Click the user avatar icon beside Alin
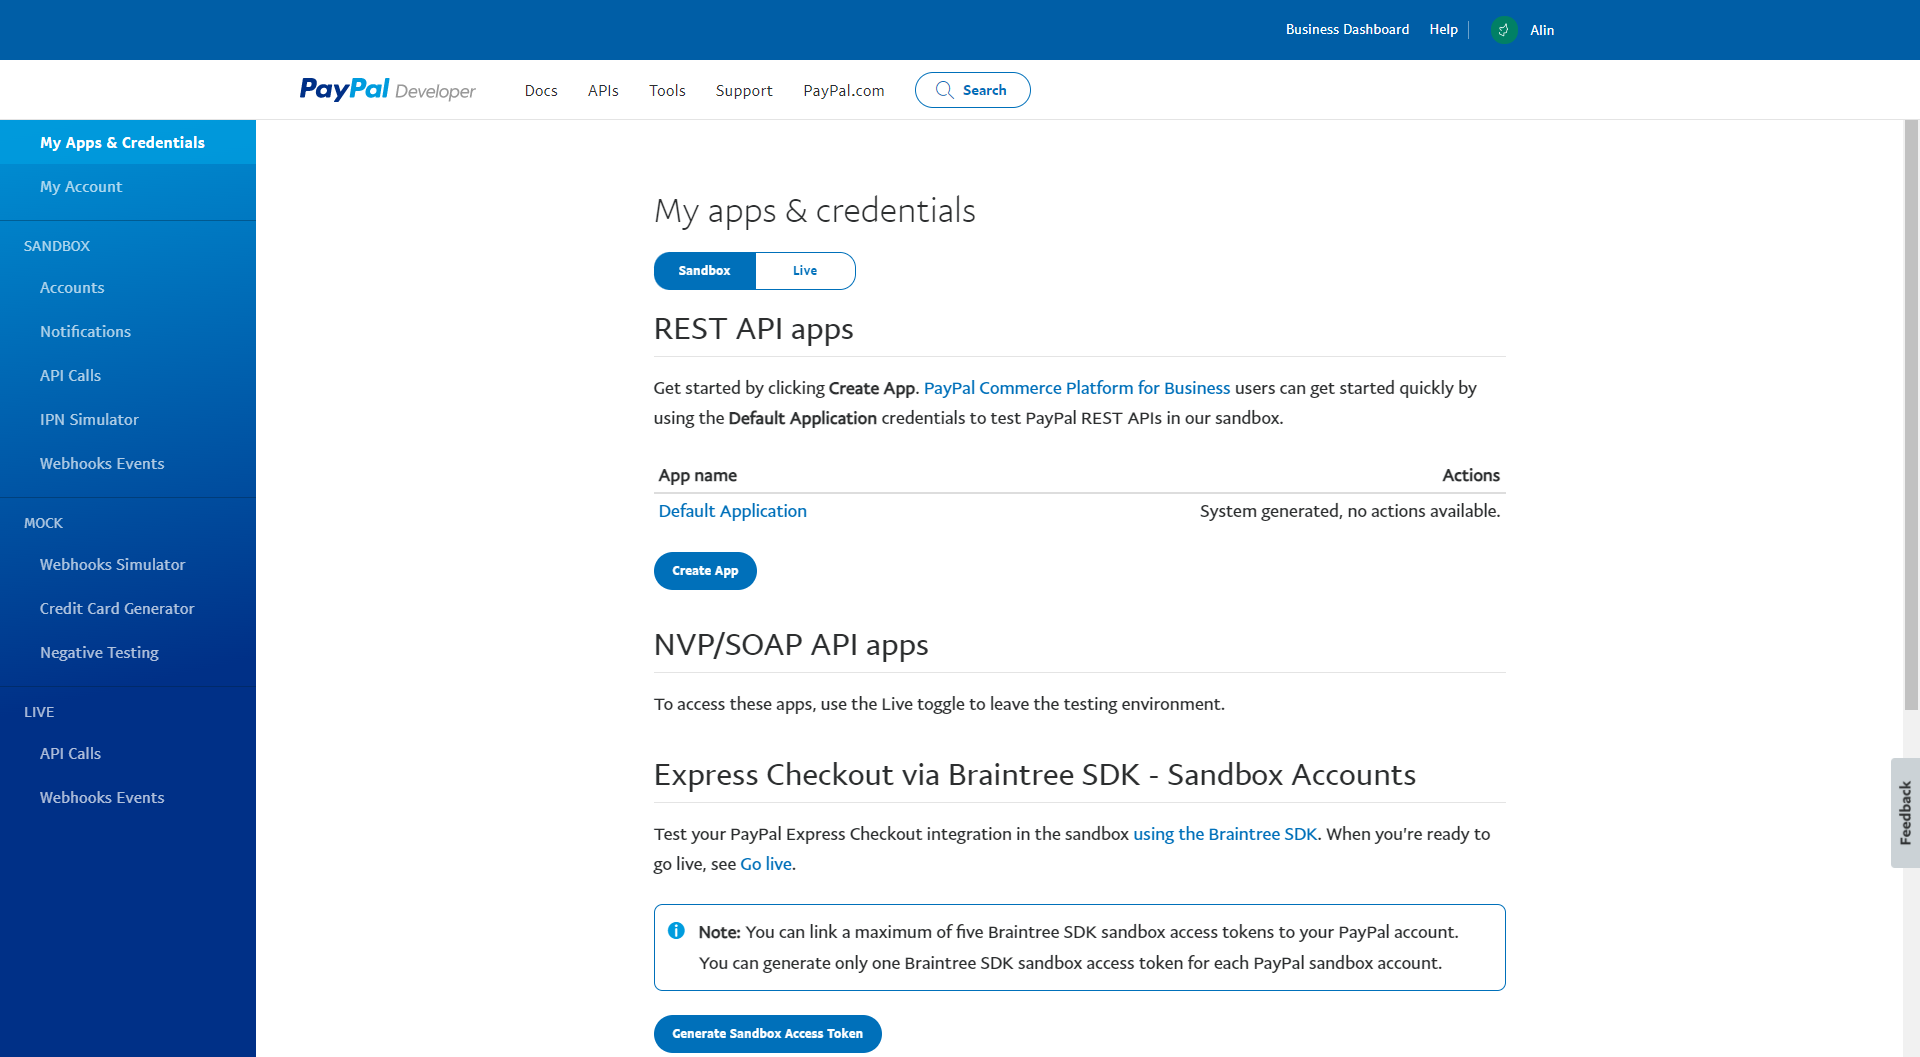 pyautogui.click(x=1504, y=30)
